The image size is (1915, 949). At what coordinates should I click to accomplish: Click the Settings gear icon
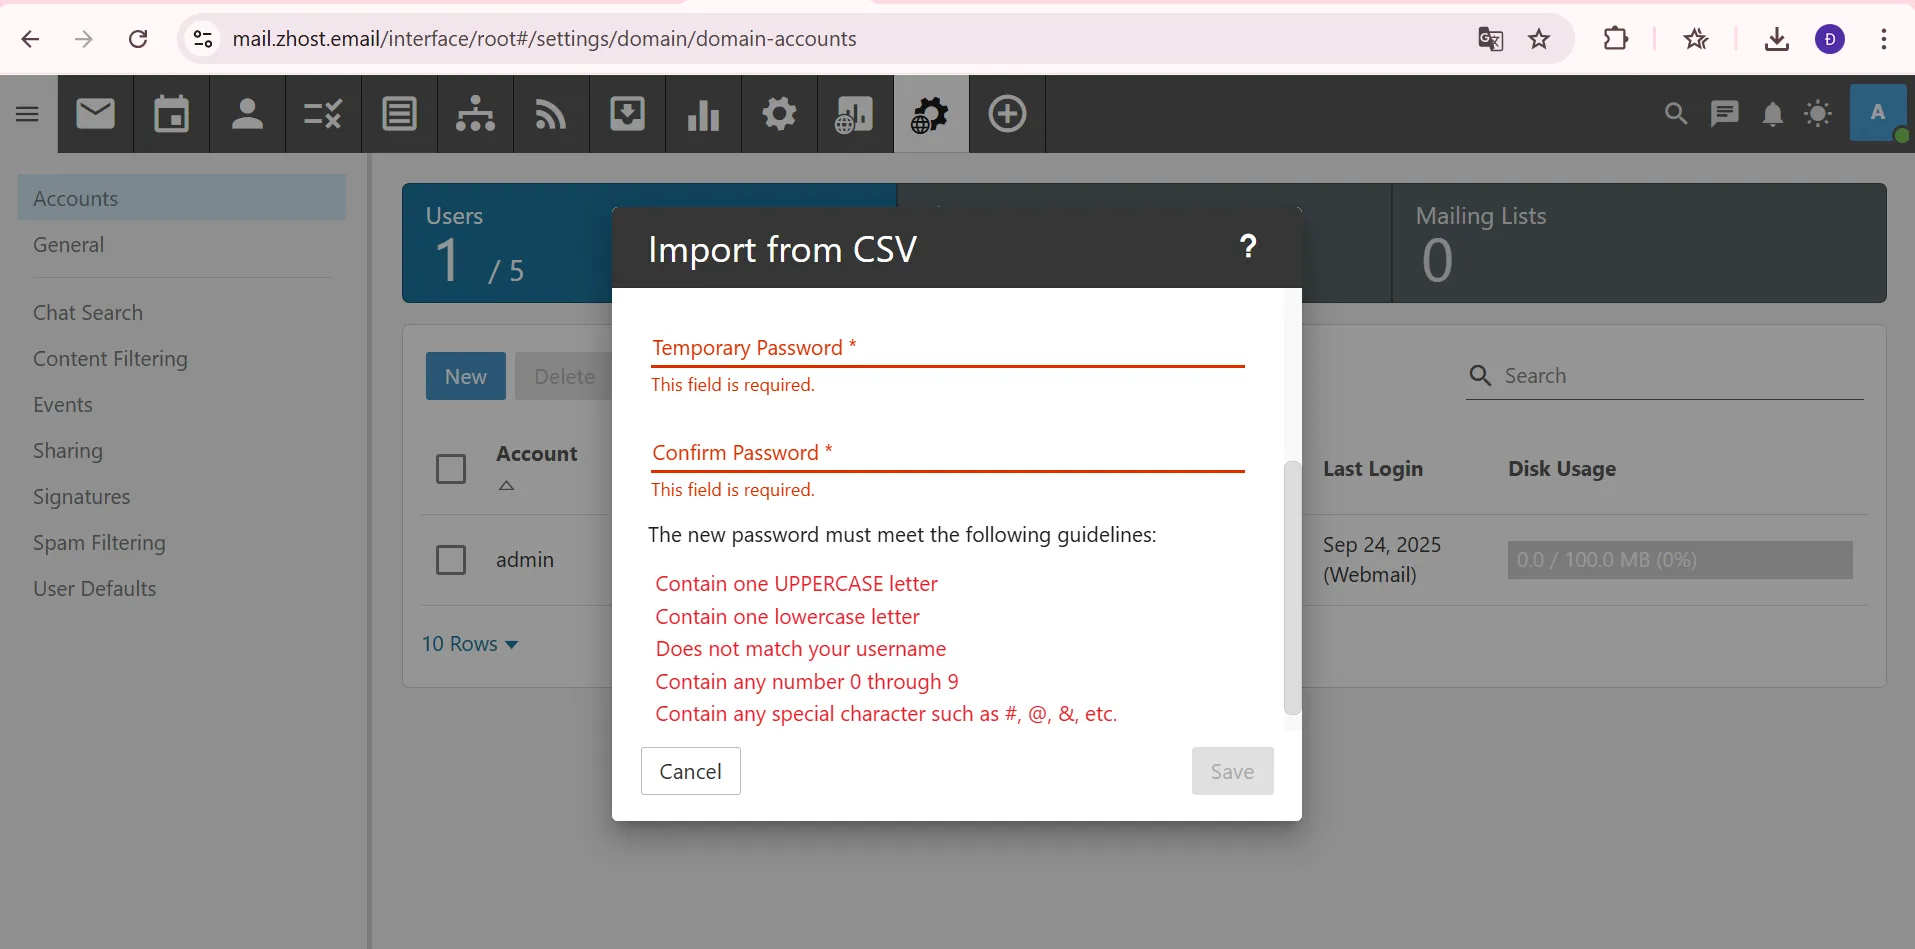point(779,114)
